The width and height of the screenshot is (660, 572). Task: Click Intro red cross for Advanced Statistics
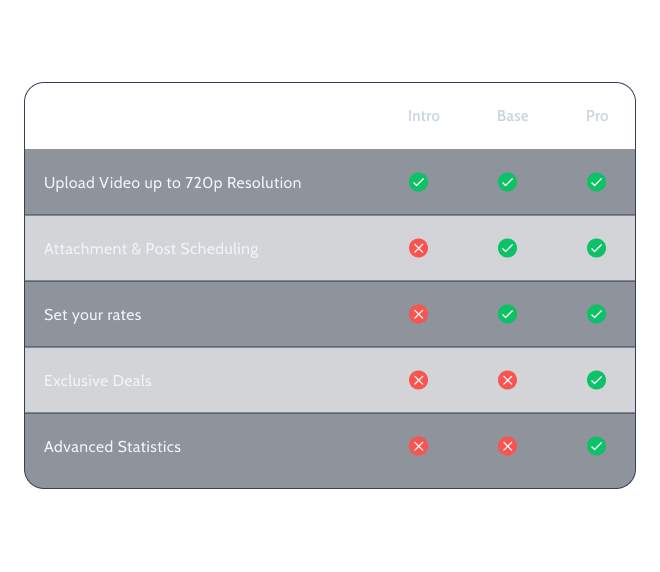tap(418, 446)
